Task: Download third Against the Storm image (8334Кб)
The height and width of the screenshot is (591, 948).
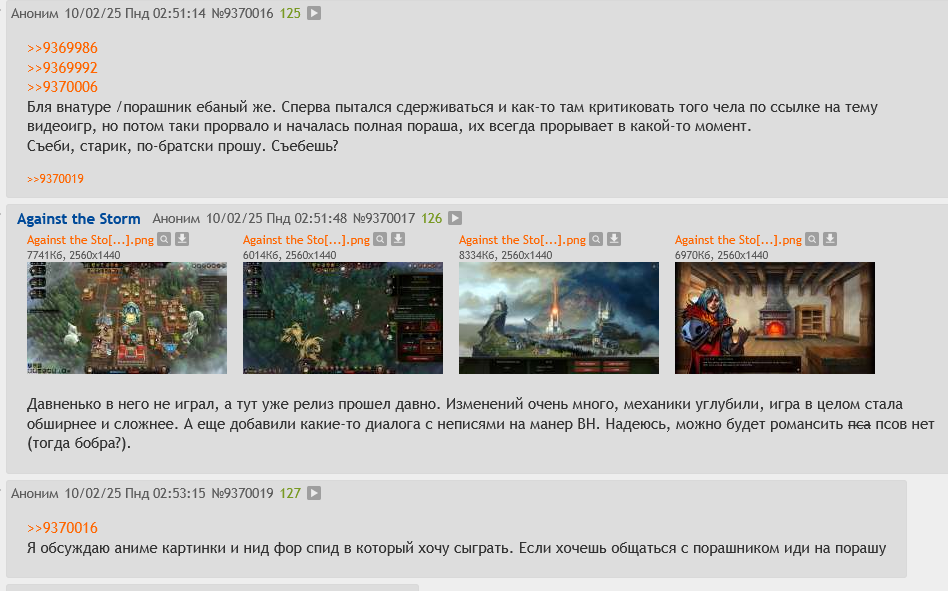Action: [x=614, y=239]
